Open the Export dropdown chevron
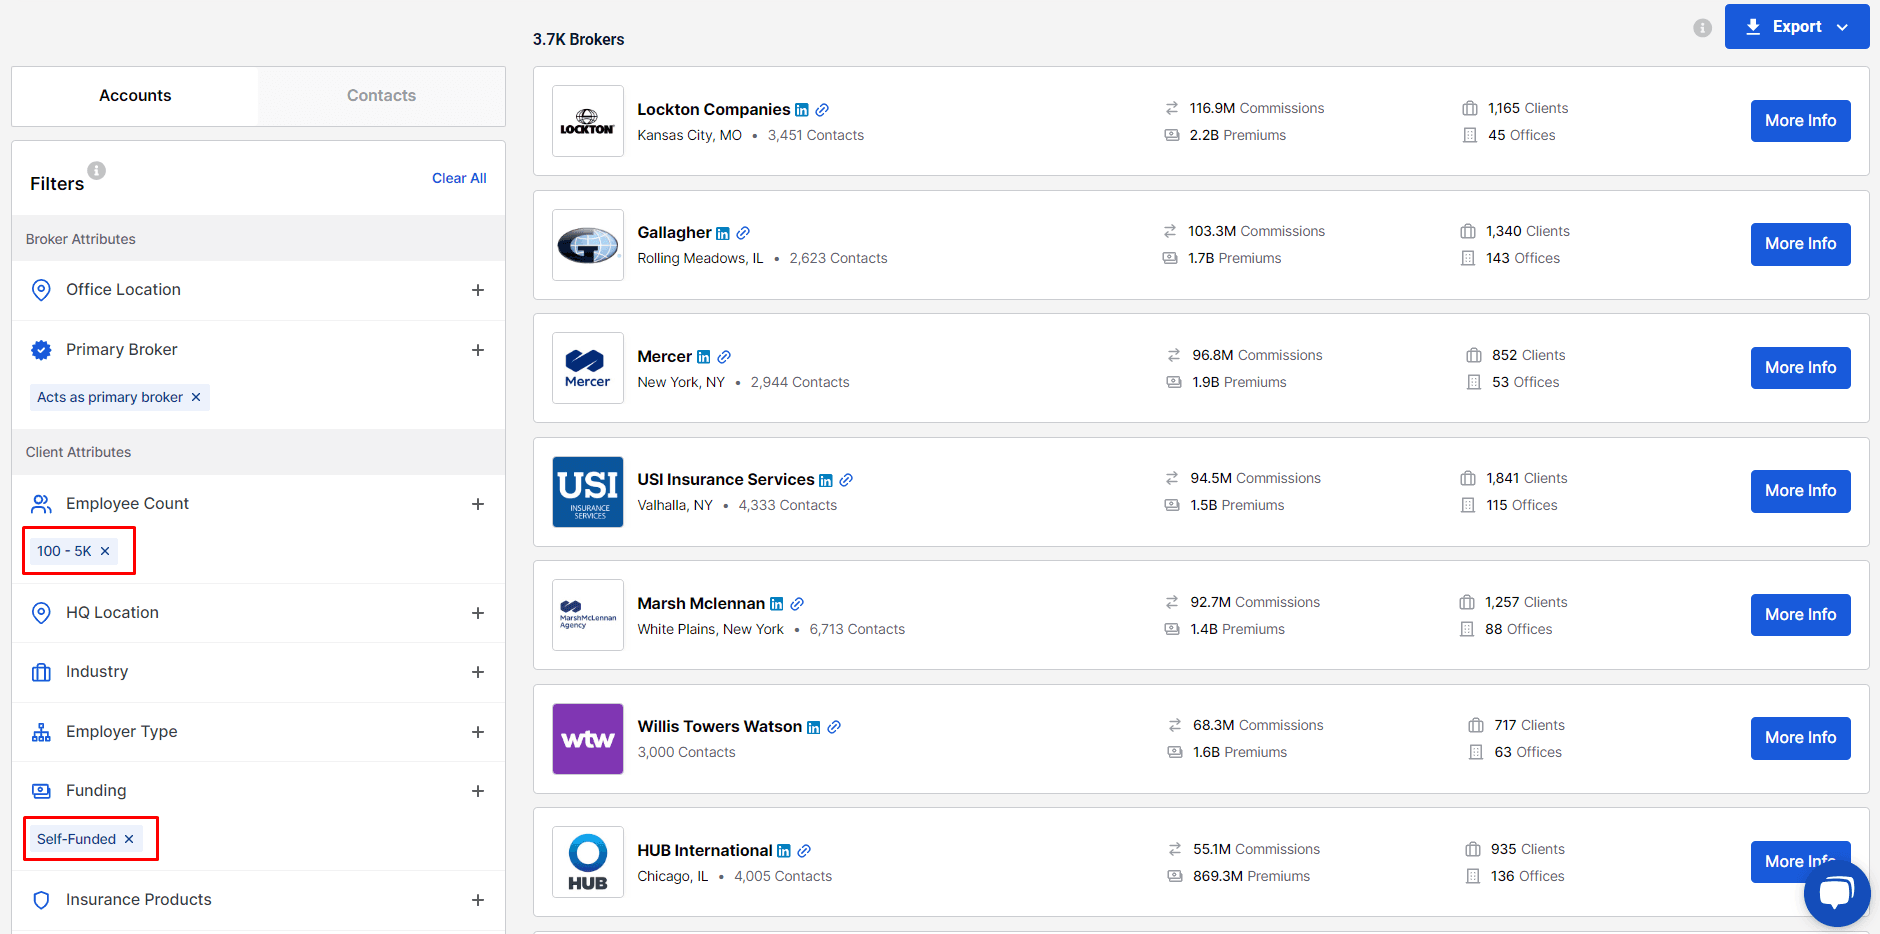This screenshot has height=934, width=1880. [x=1844, y=26]
